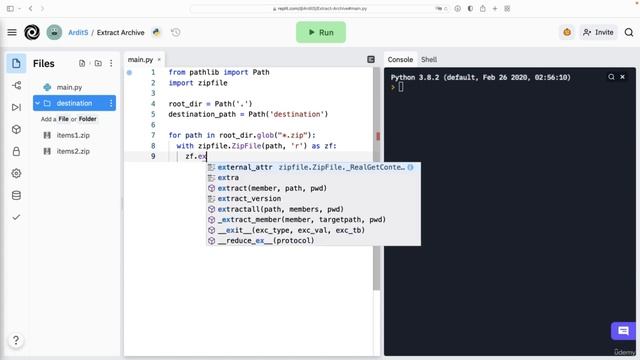Image resolution: width=640 pixels, height=360 pixels.
Task: Click the Python language badge icon
Action: (x=157, y=32)
